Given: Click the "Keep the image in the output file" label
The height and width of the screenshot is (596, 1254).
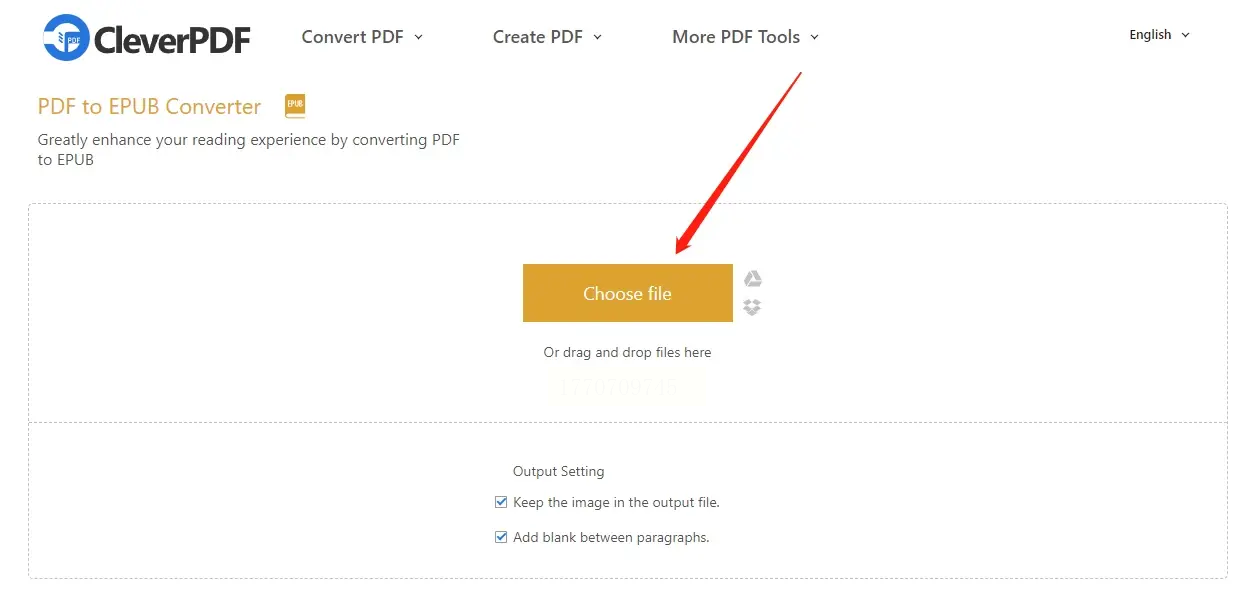Looking at the screenshot, I should [x=616, y=502].
